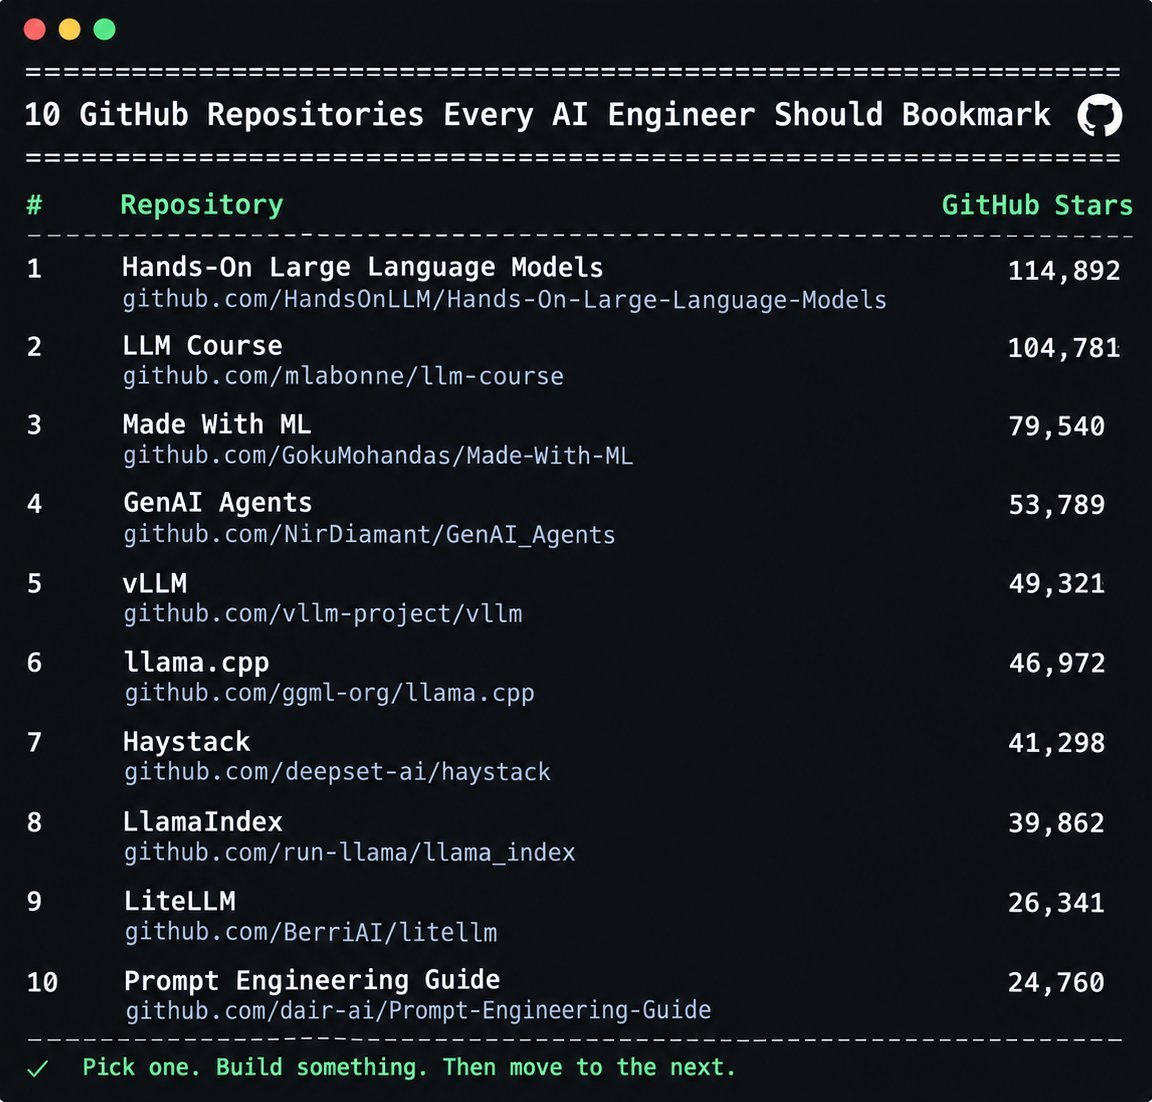The height and width of the screenshot is (1102, 1152).
Task: Click the star count 104,781
Action: point(1064,348)
